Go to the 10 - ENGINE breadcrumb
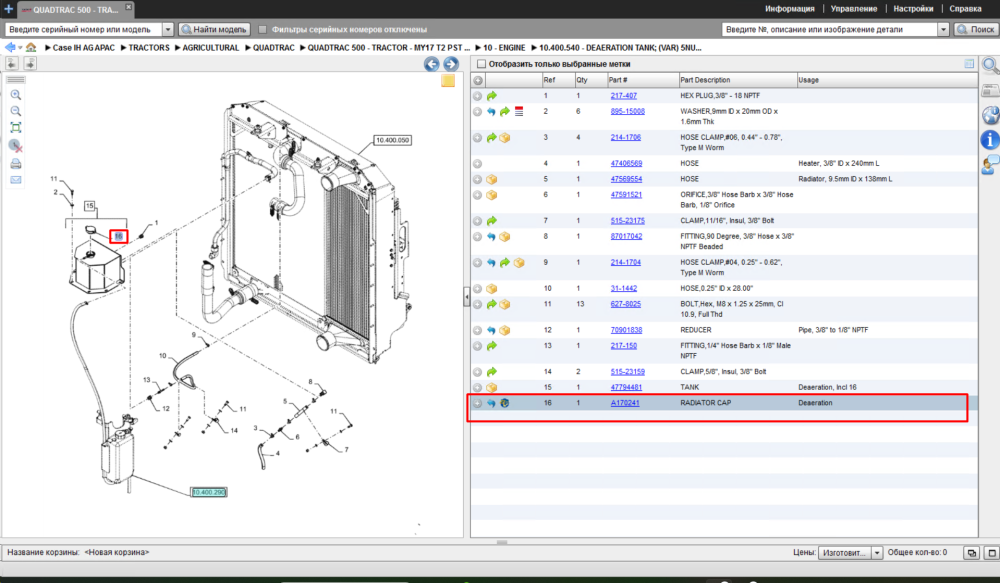1000x583 pixels. coord(504,48)
